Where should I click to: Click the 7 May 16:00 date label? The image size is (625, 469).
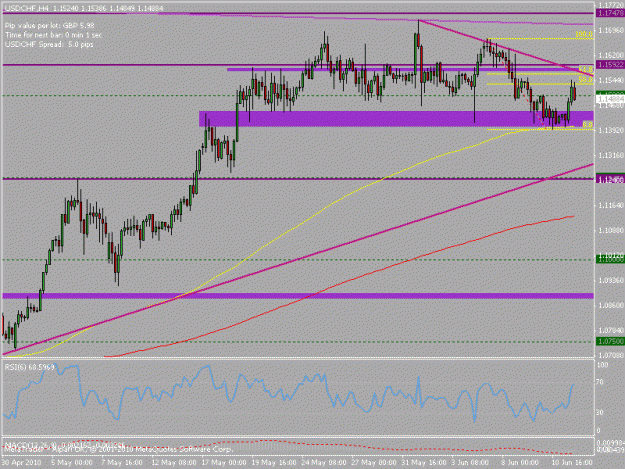122,463
